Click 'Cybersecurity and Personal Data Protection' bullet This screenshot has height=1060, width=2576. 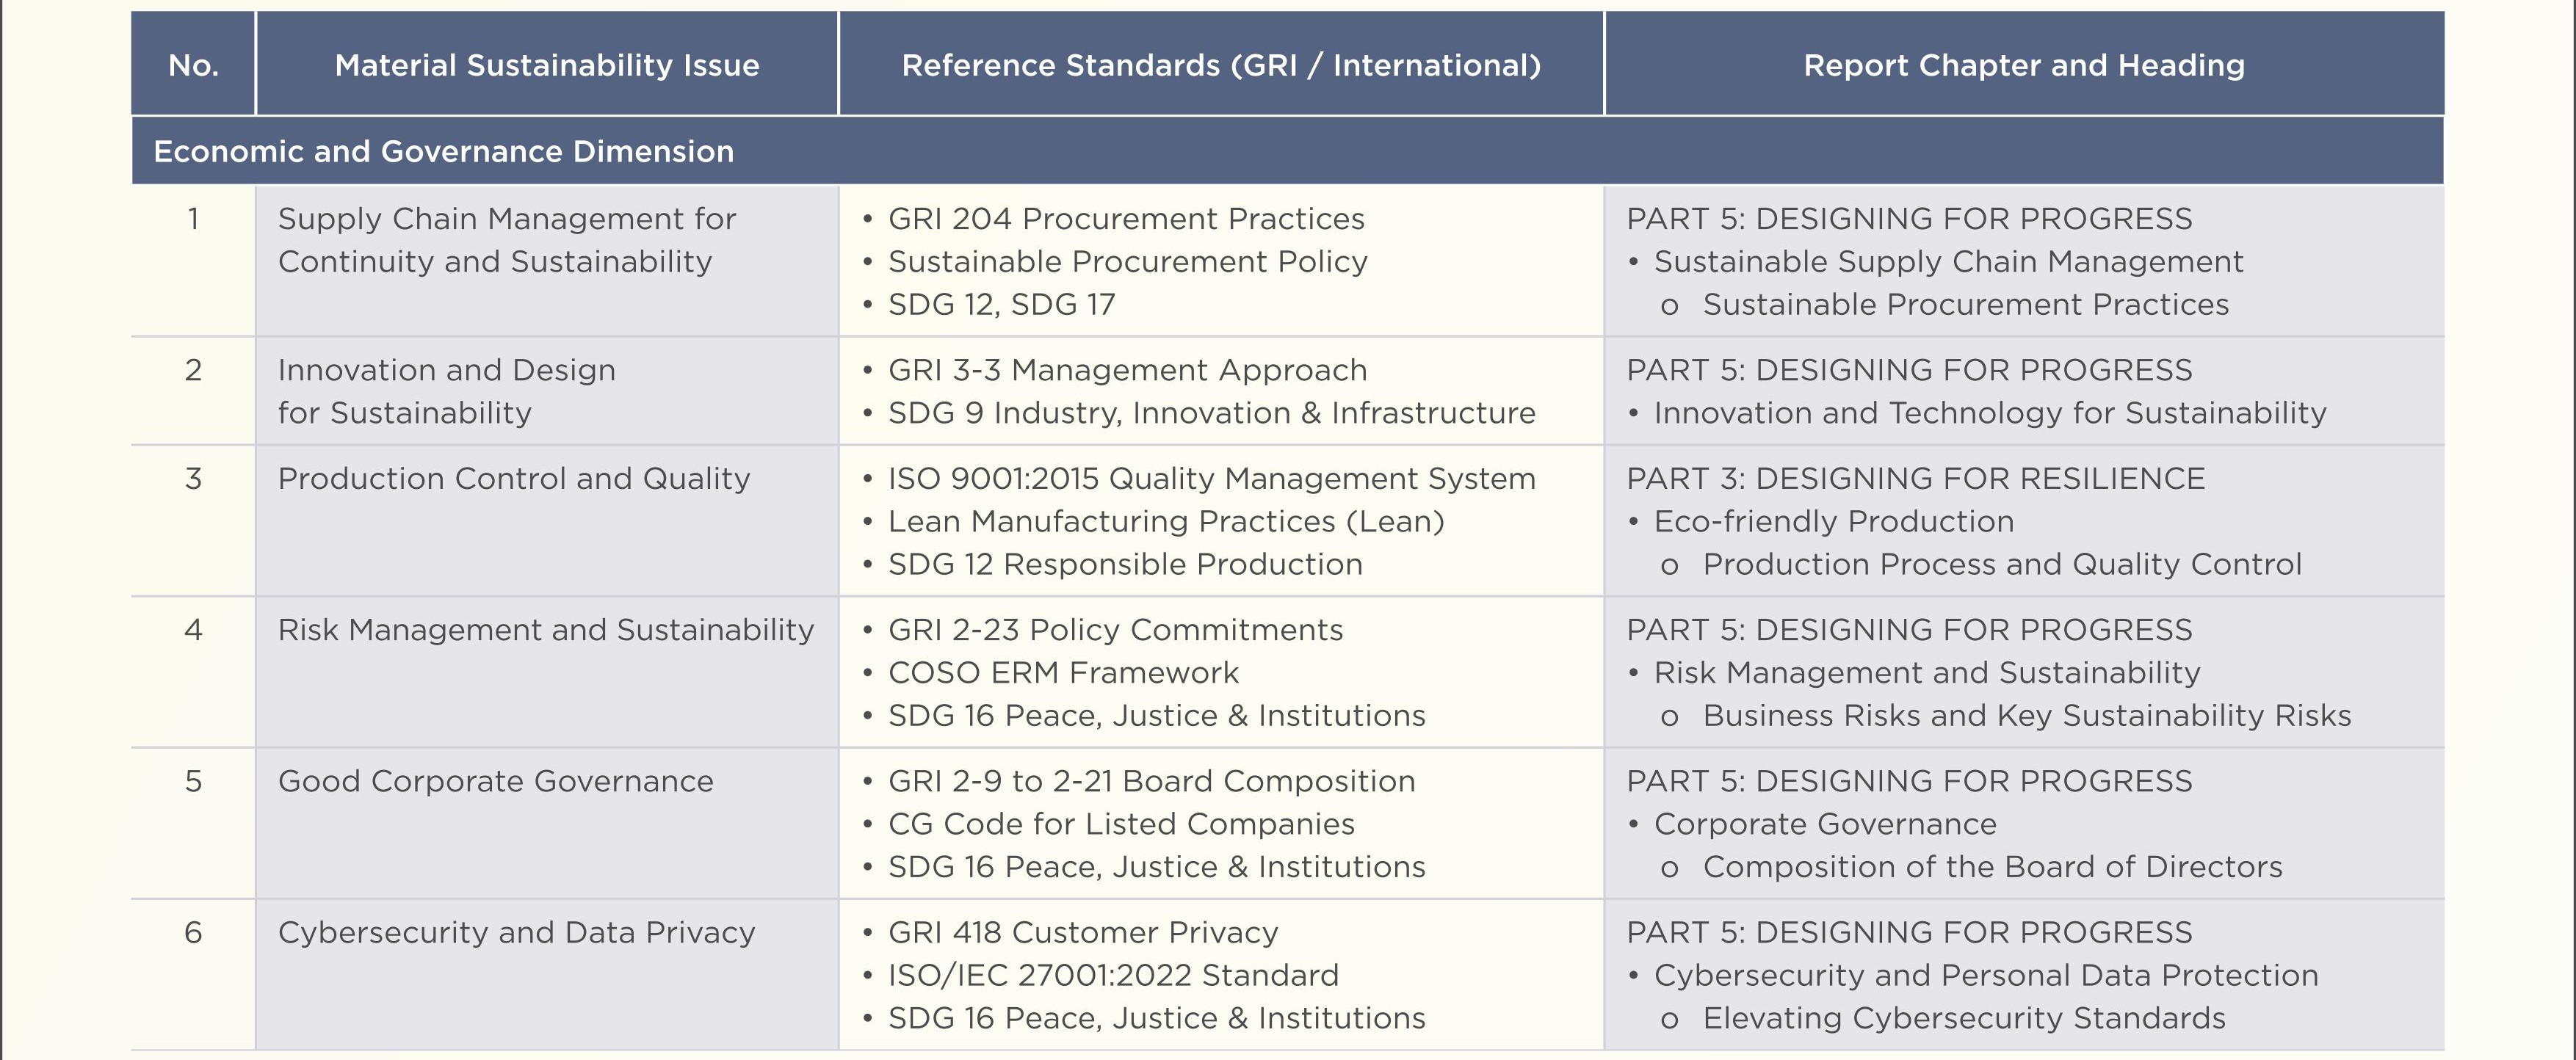(x=1986, y=975)
